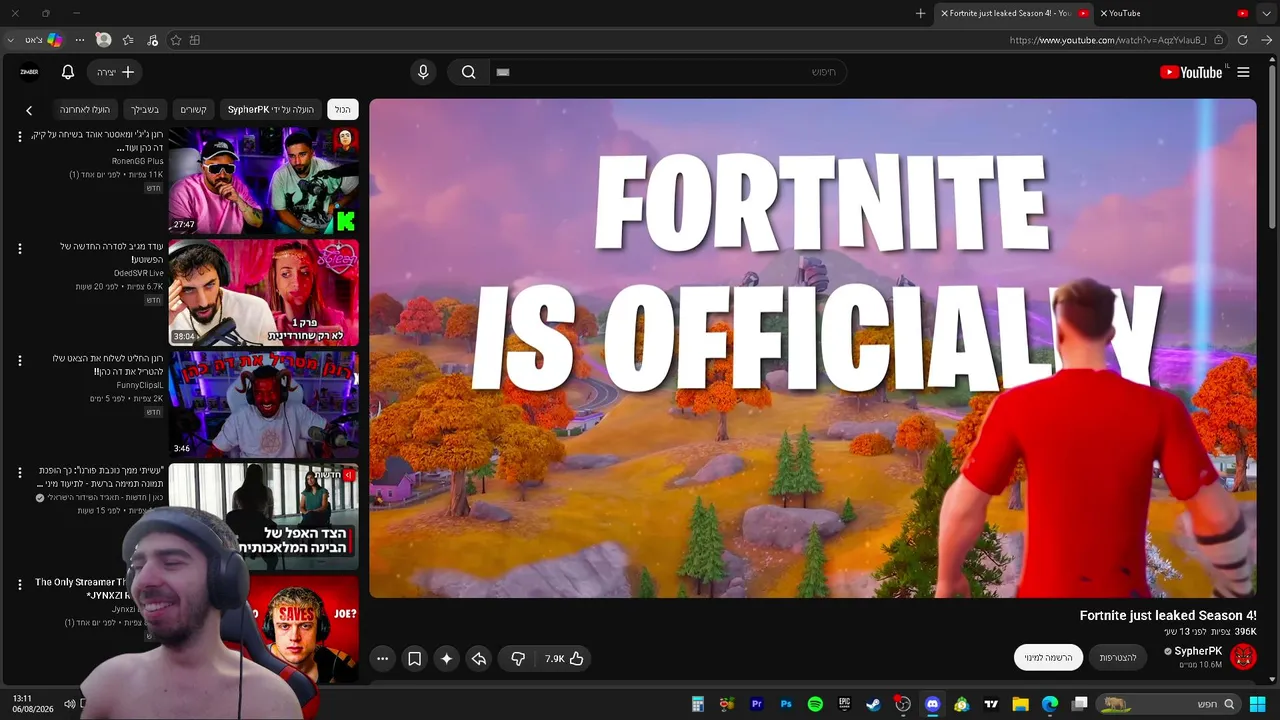Select the קשורים filter chip
The height and width of the screenshot is (720, 1280).
[193, 109]
